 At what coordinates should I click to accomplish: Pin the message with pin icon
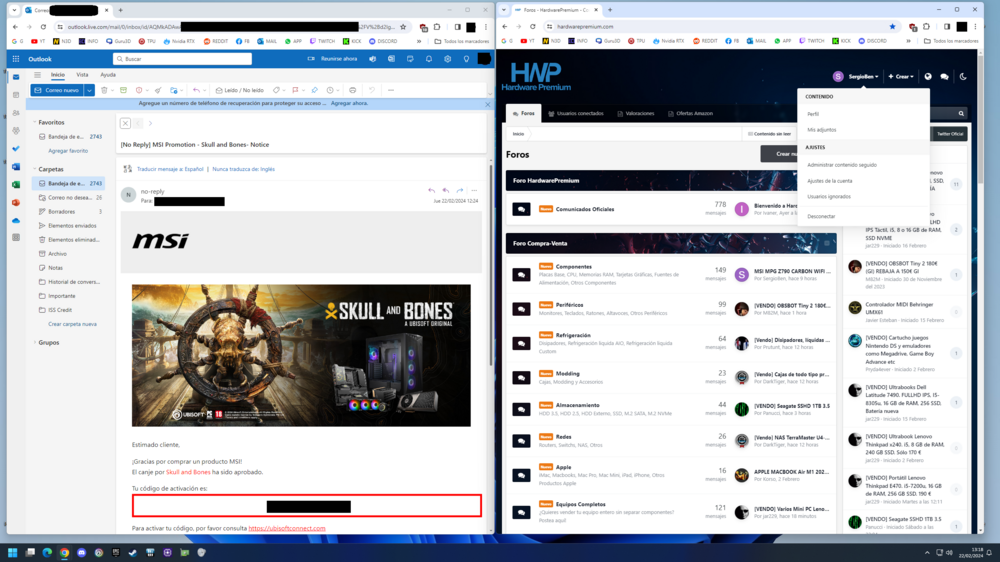point(314,90)
